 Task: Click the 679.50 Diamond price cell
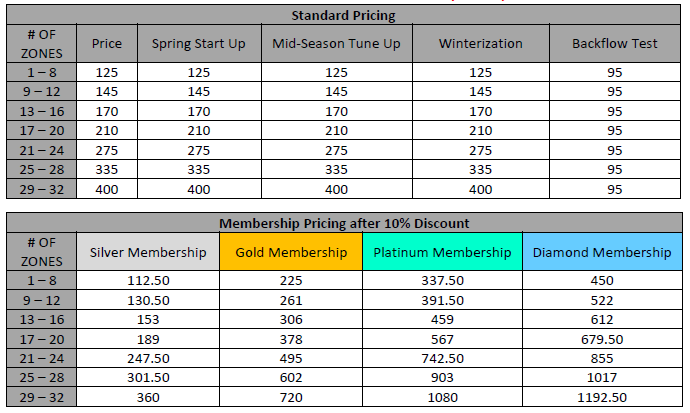(602, 339)
